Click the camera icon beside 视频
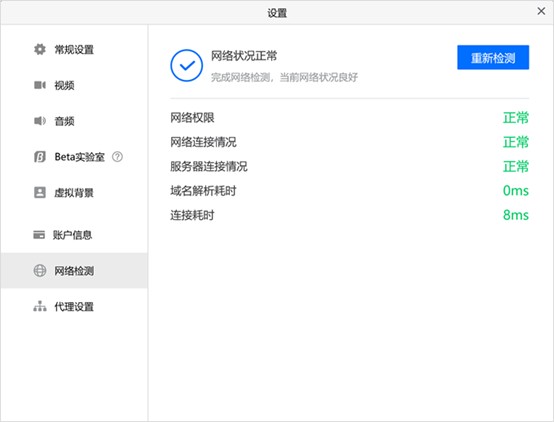 pos(40,85)
